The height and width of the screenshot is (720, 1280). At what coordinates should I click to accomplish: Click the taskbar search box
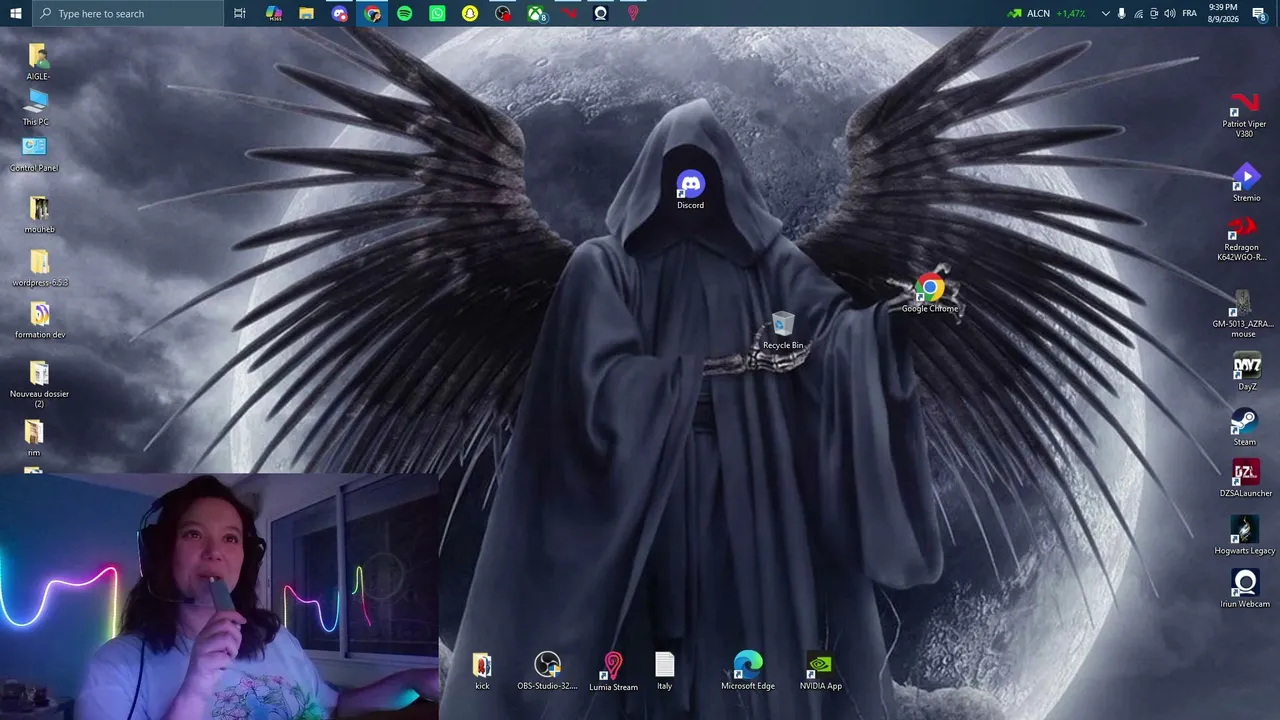pos(127,13)
